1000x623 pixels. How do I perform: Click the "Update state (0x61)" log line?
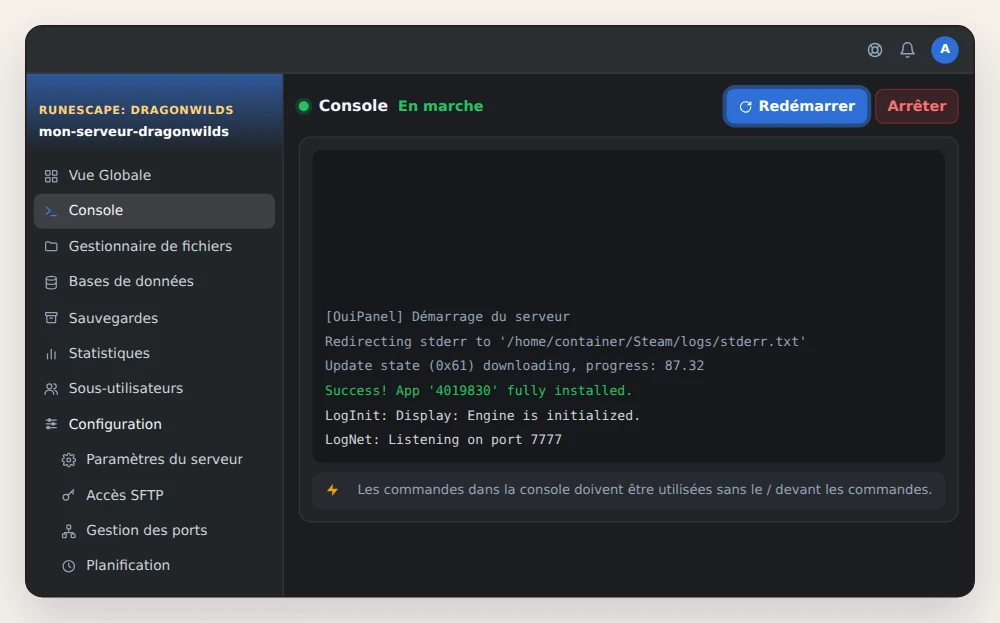coord(514,366)
